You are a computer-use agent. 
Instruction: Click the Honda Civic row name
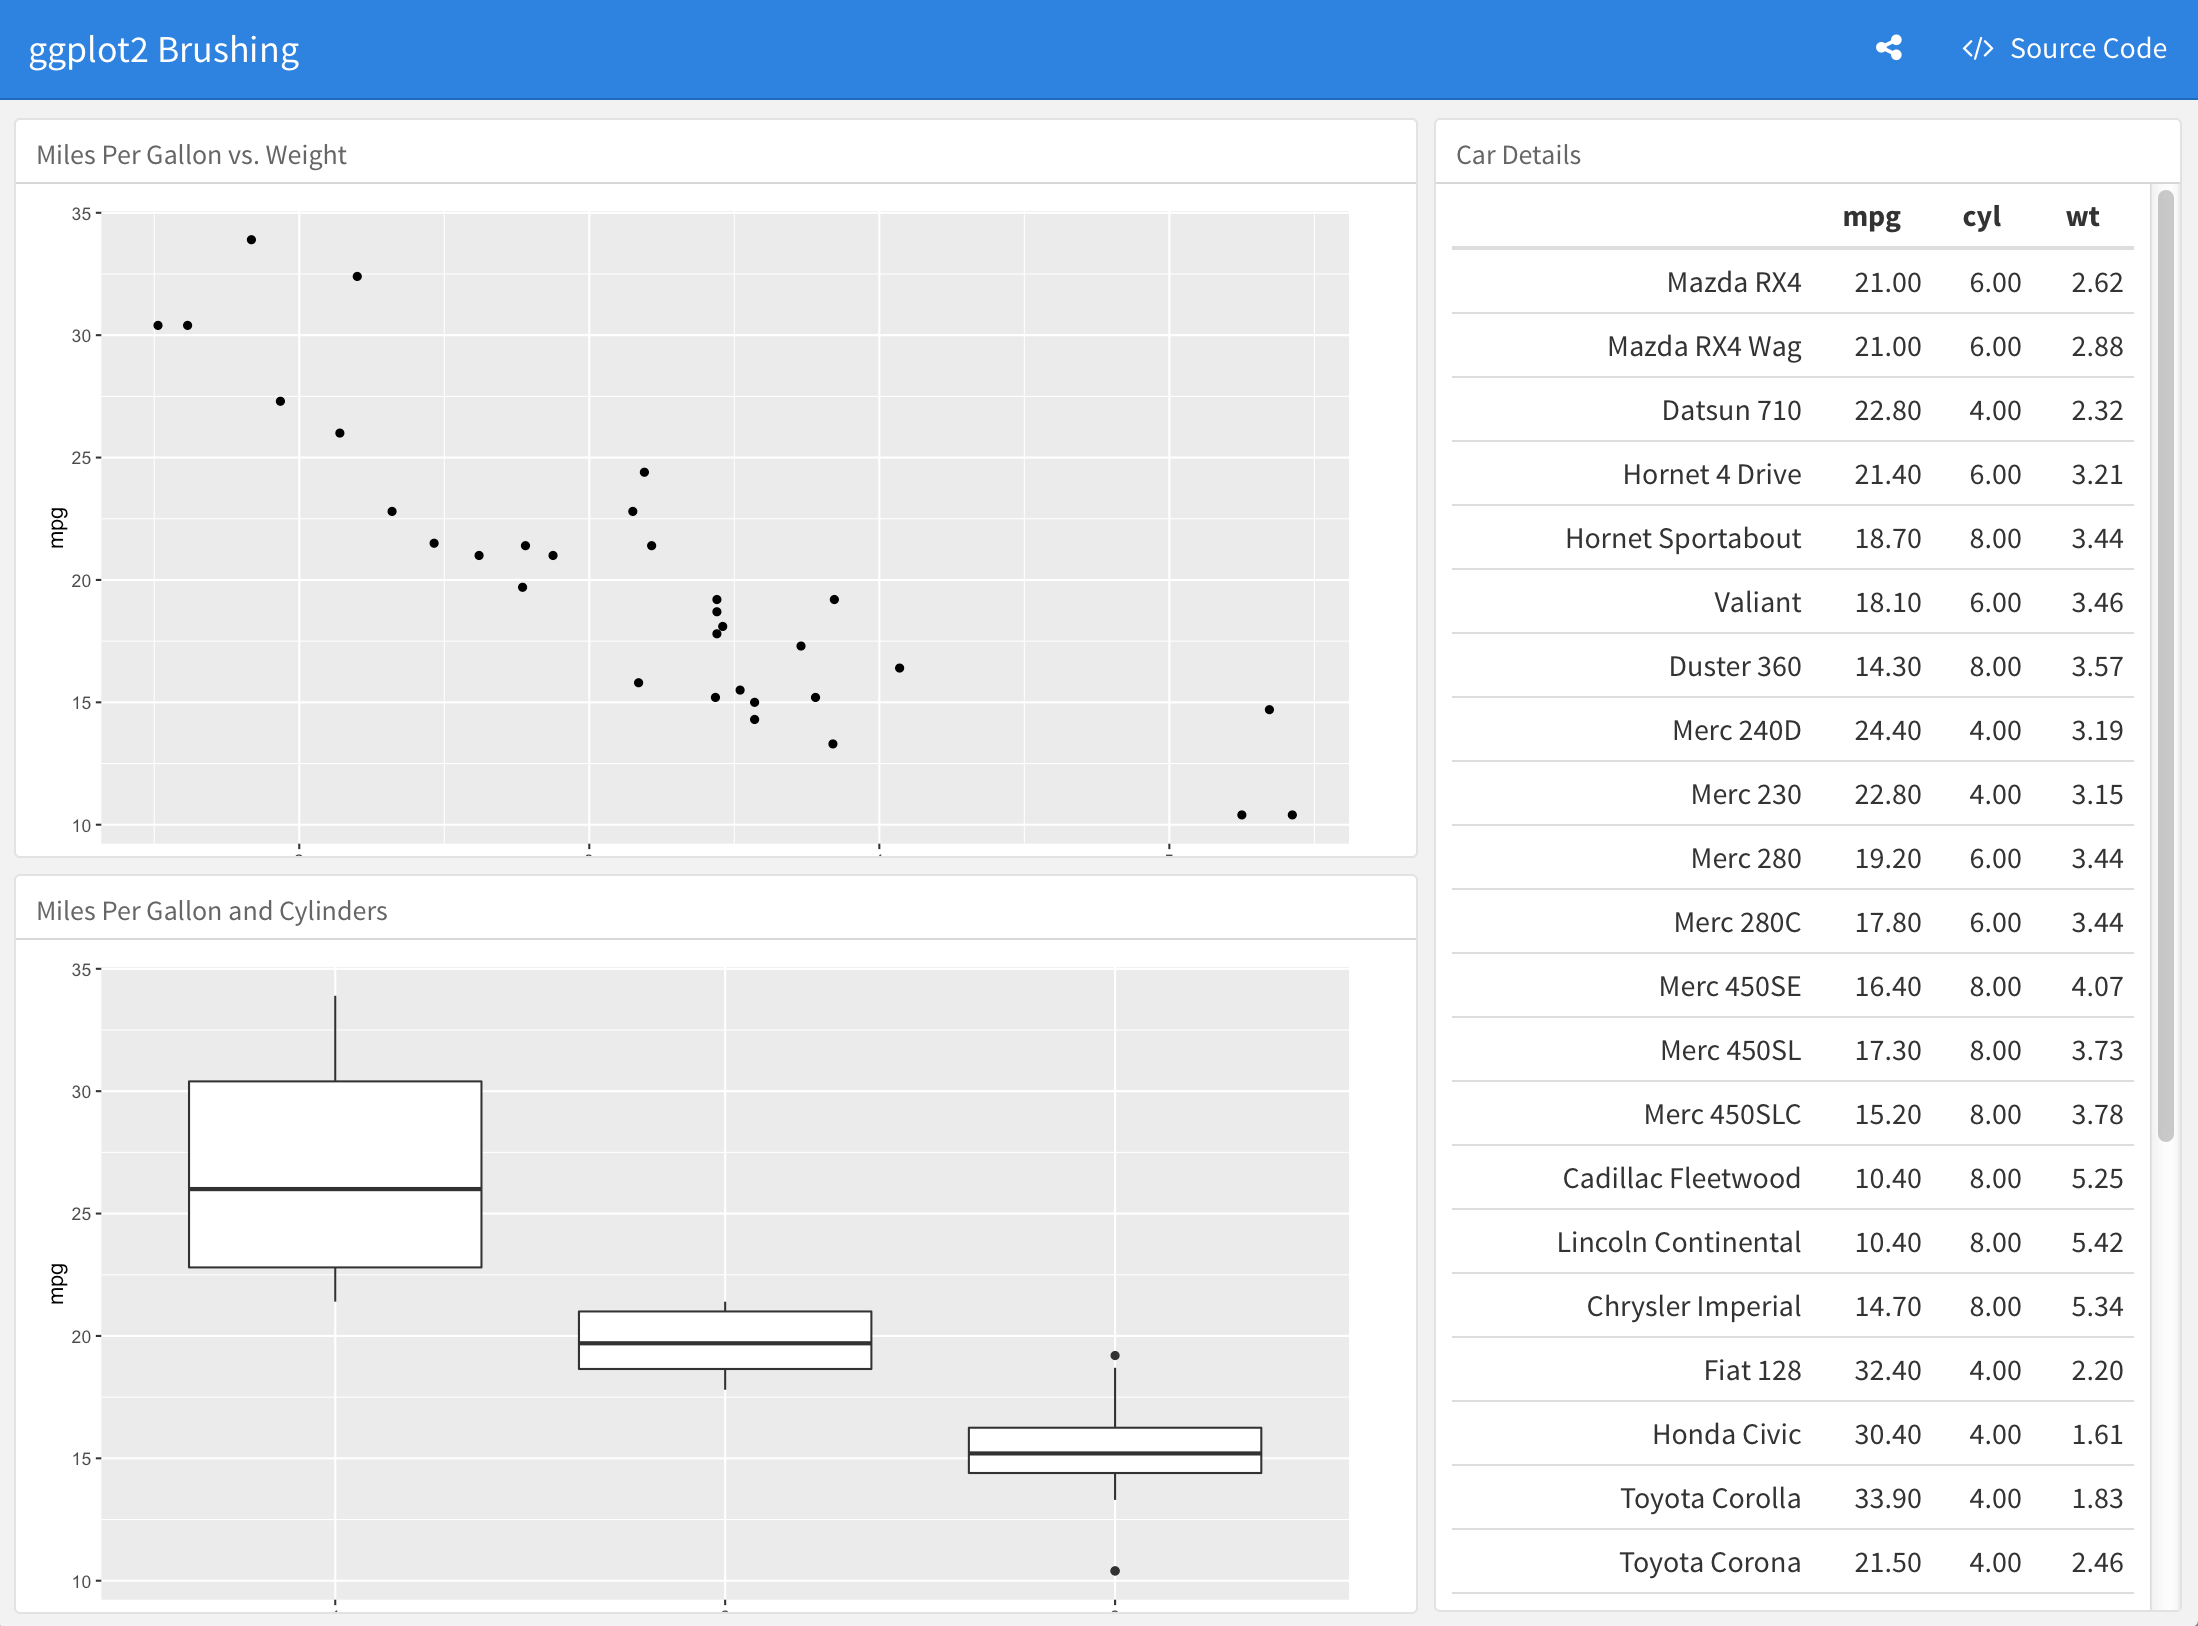(1726, 1435)
